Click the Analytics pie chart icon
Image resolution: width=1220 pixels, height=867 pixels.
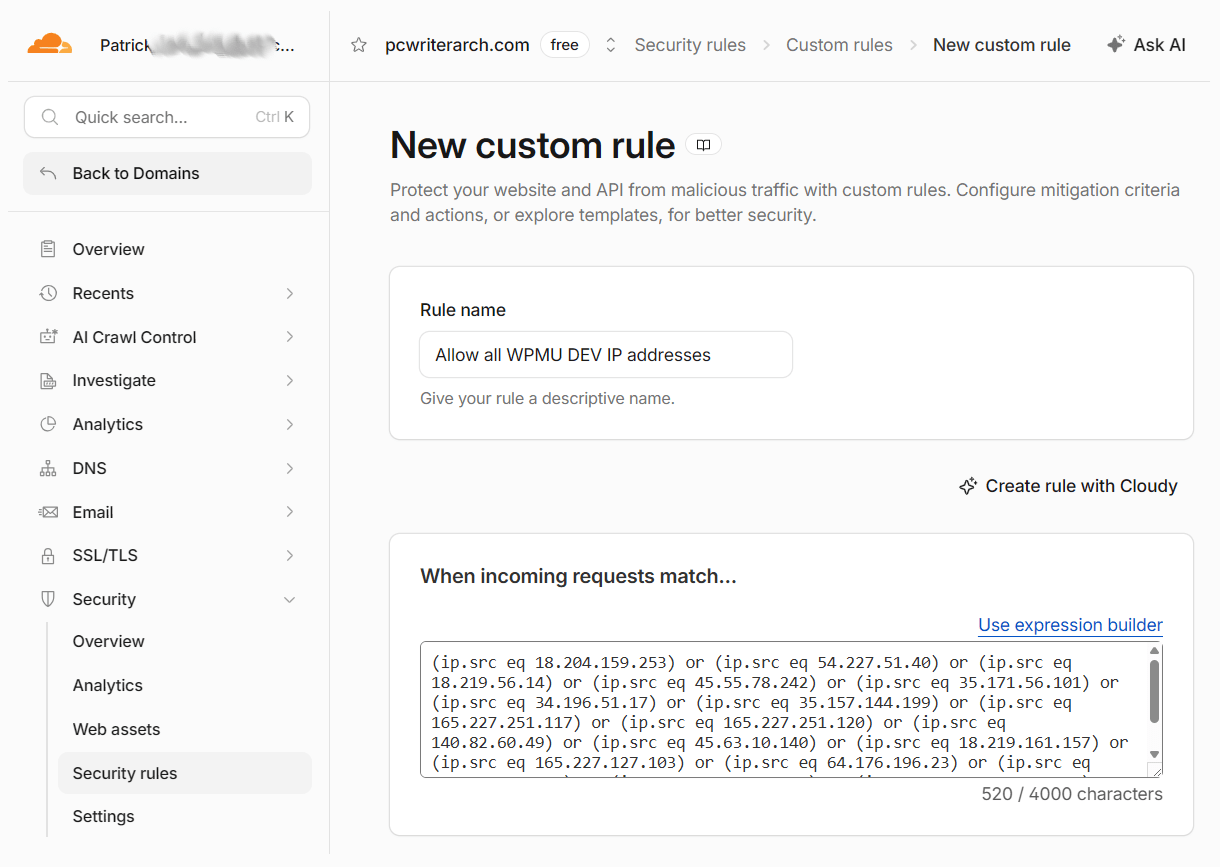coord(48,424)
